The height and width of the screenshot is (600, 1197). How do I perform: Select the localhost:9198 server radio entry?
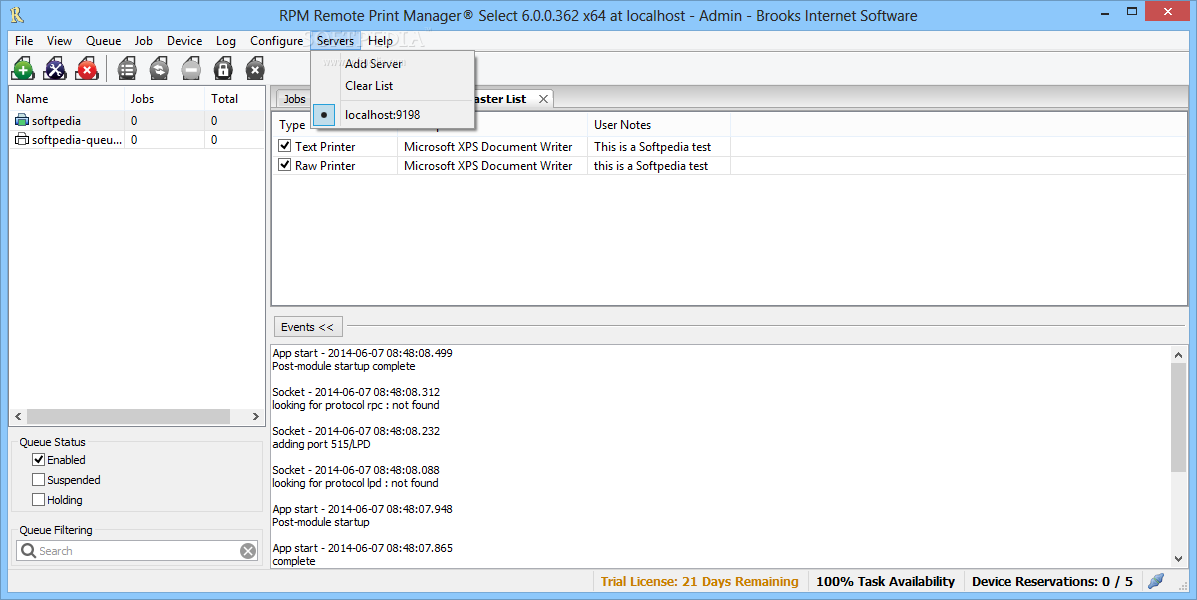(x=393, y=115)
